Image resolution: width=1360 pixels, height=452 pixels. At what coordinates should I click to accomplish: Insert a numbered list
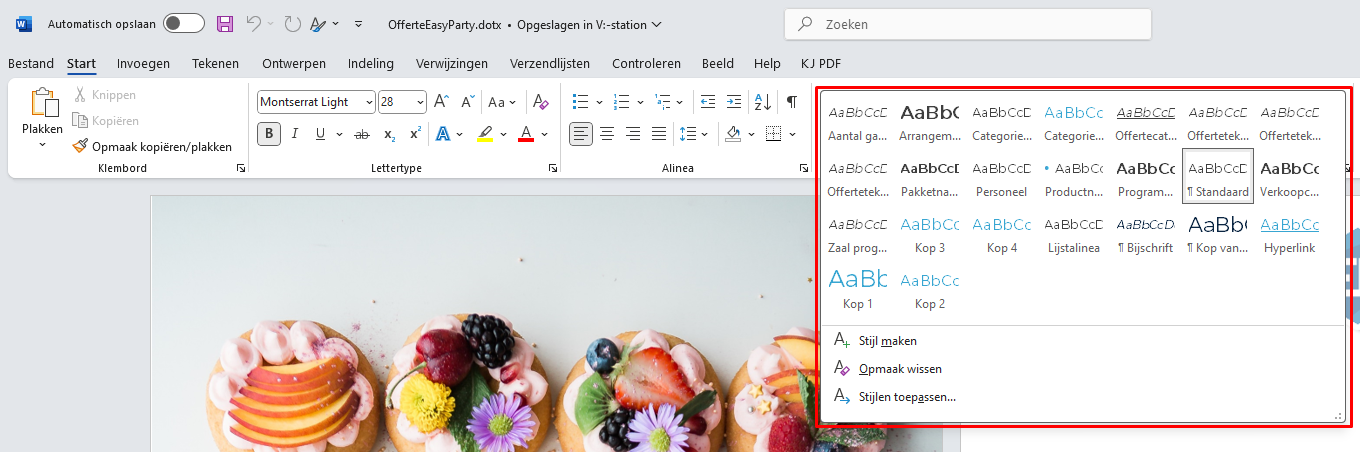621,102
